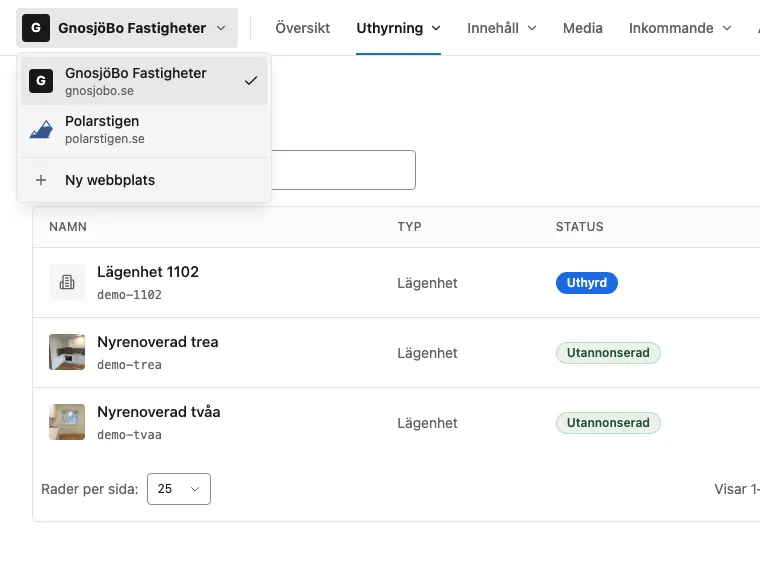This screenshot has width=760, height=570.
Task: Switch to the Polarstigen site
Action: tap(144, 129)
